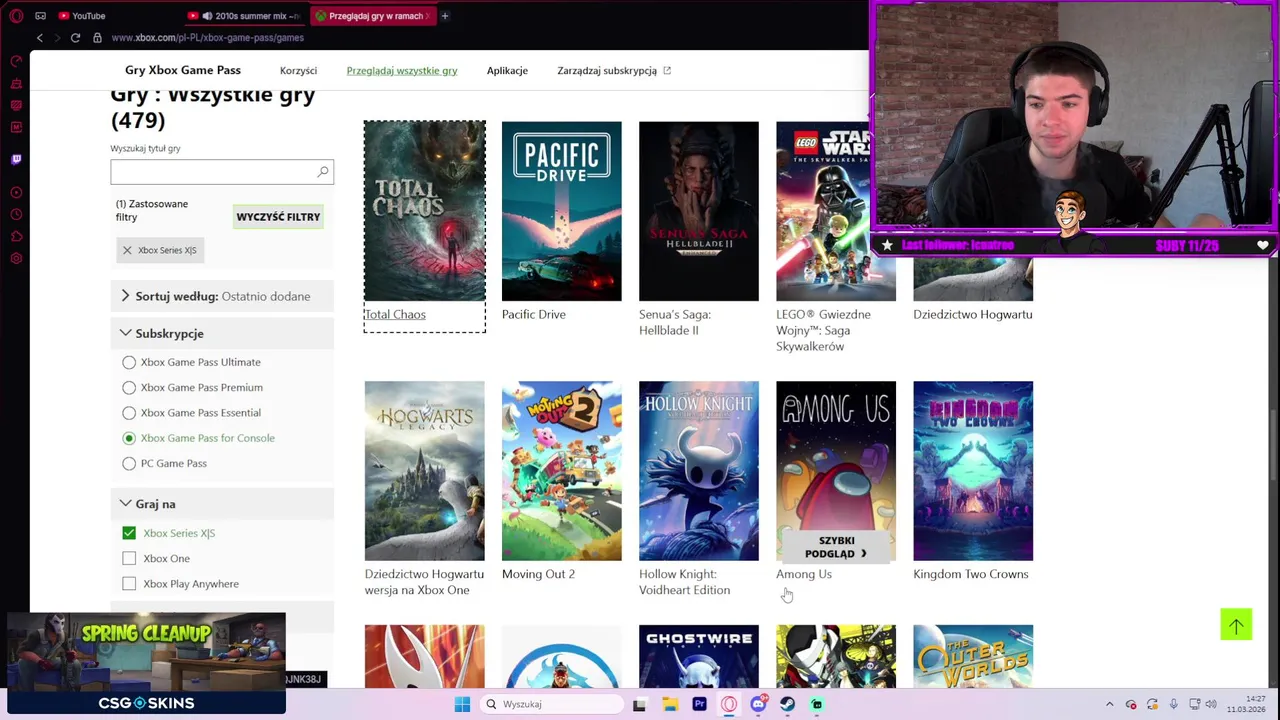Click Gry Xbox Game Pass heading link
The height and width of the screenshot is (720, 1280).
click(183, 70)
